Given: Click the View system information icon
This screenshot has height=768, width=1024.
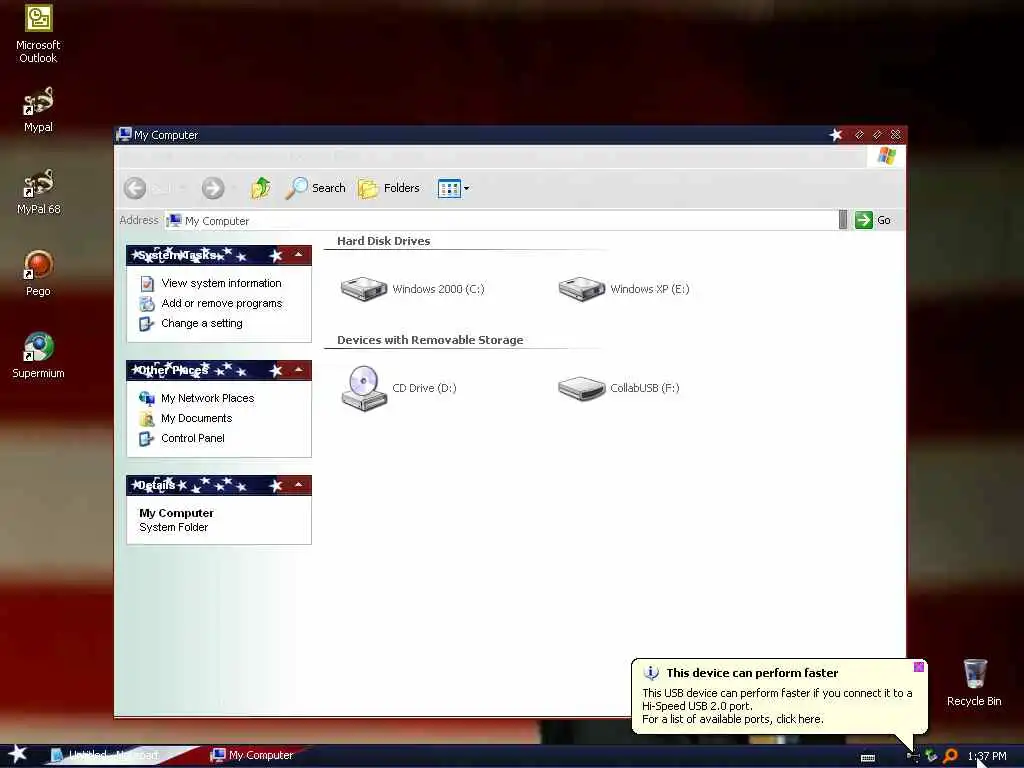Looking at the screenshot, I should point(147,283).
